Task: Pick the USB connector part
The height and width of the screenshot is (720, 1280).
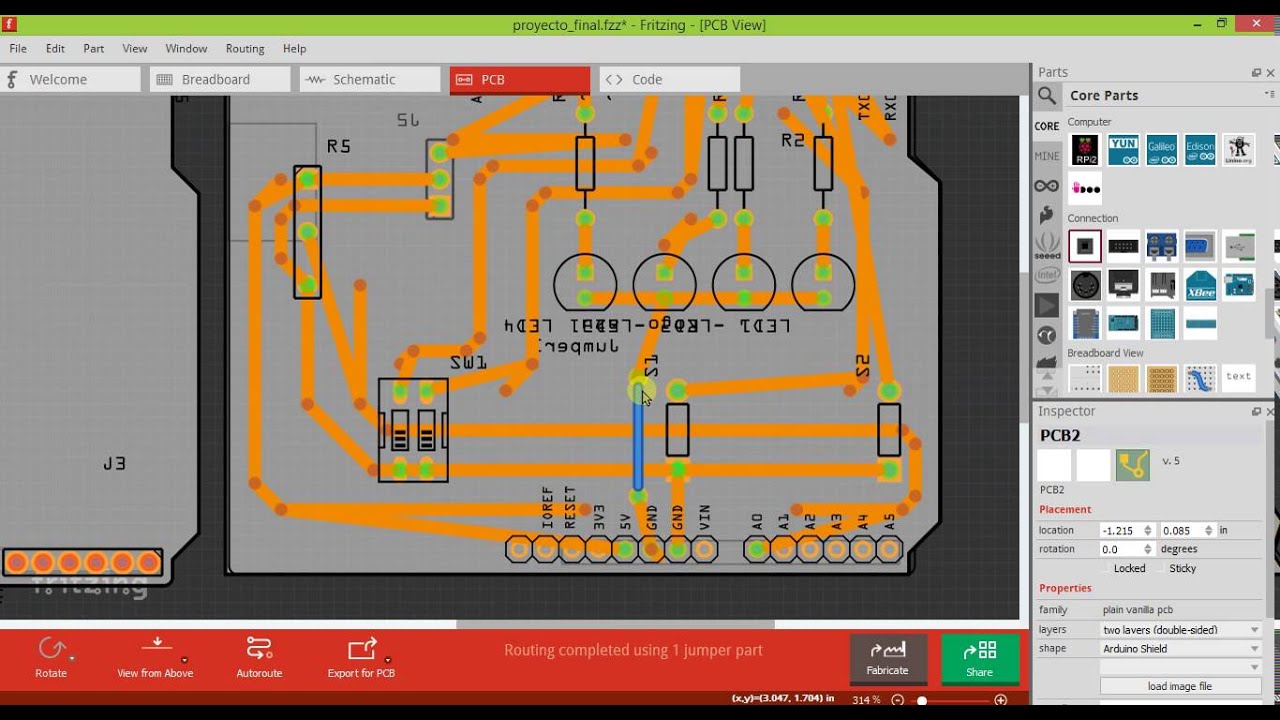Action: click(x=1238, y=246)
